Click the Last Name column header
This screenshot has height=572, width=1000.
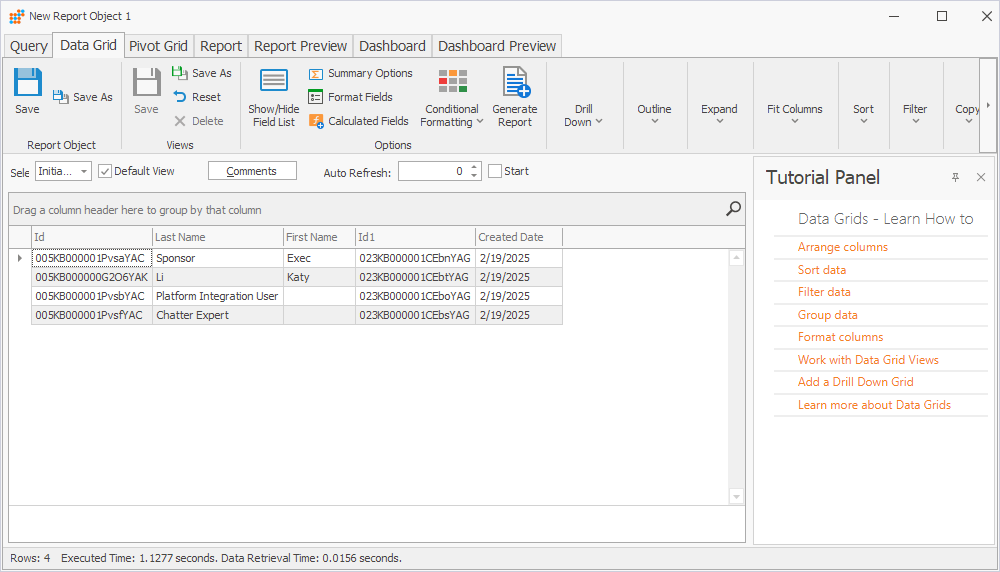217,237
